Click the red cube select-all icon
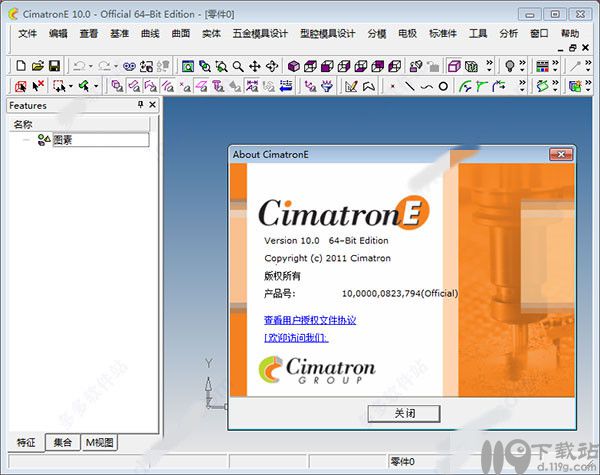The image size is (600, 475). click(x=21, y=87)
